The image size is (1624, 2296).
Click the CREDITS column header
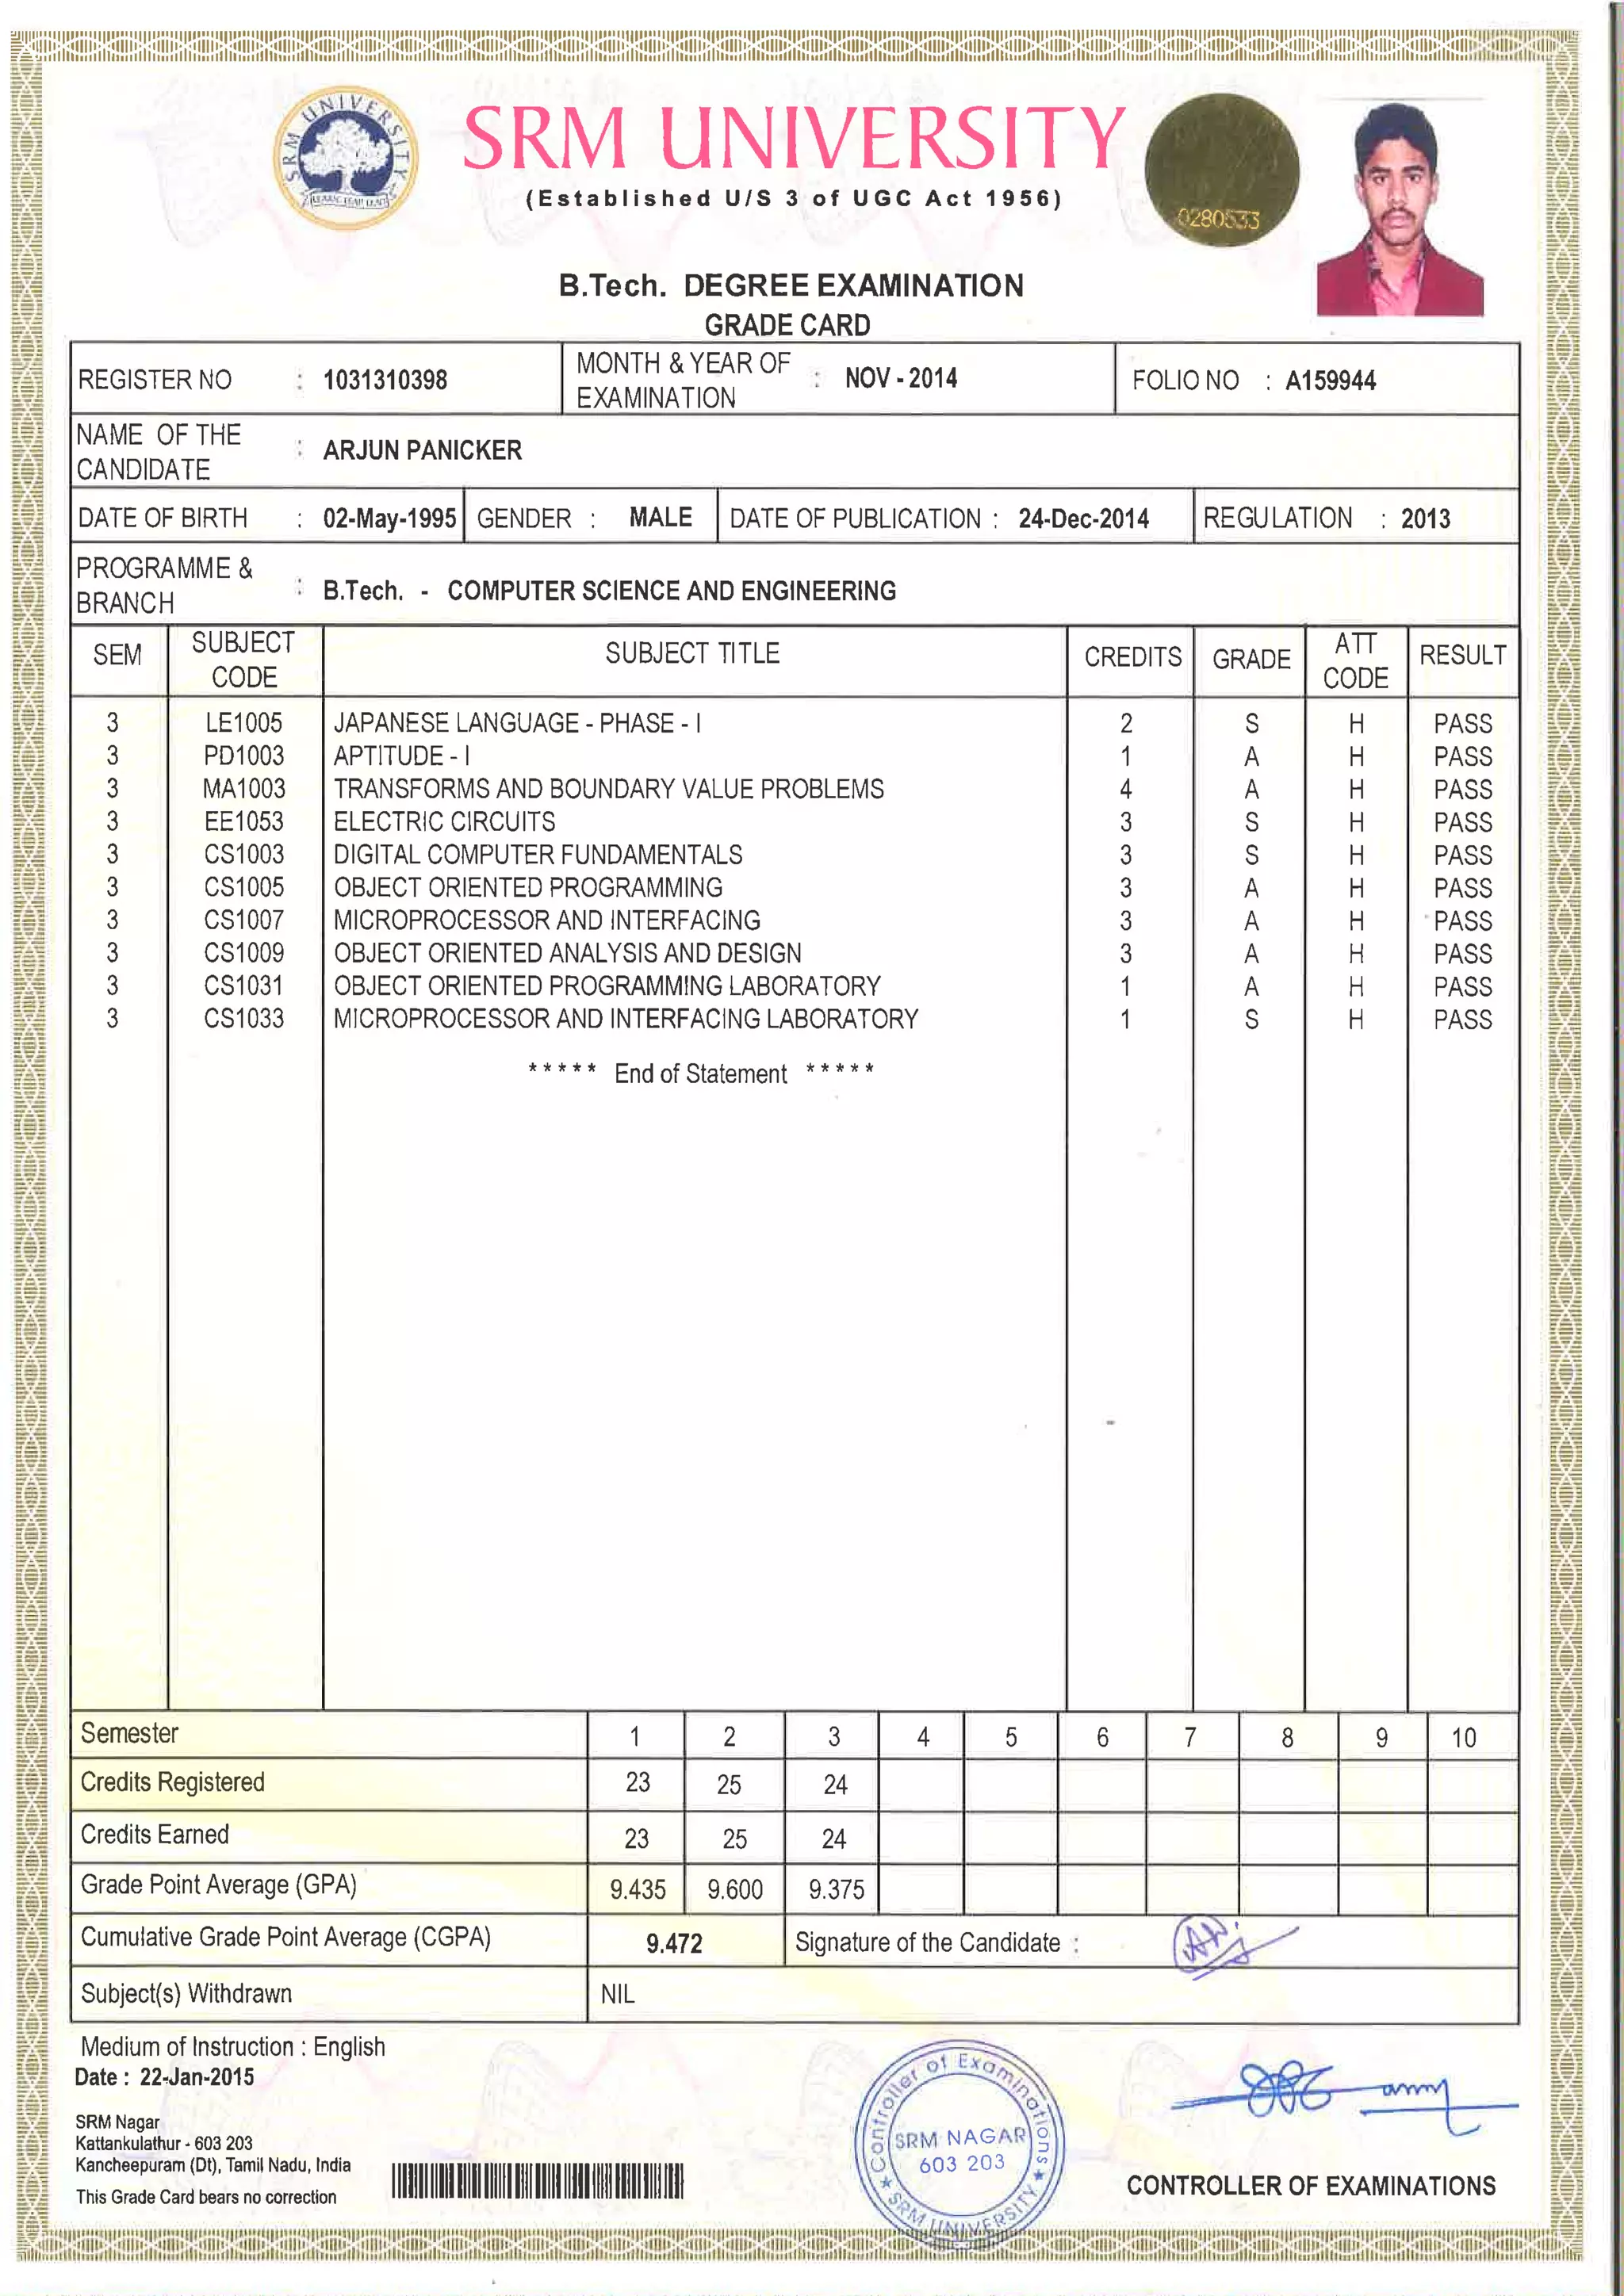coord(1132,658)
